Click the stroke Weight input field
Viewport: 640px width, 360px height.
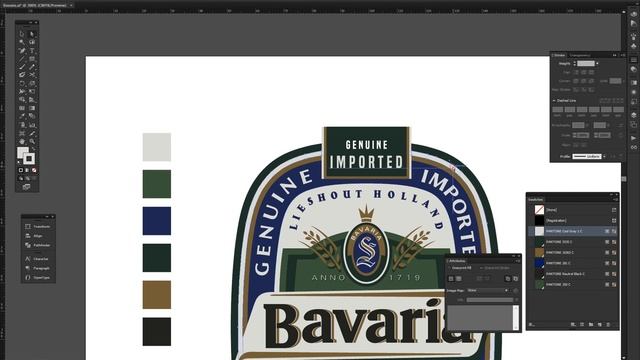point(586,63)
